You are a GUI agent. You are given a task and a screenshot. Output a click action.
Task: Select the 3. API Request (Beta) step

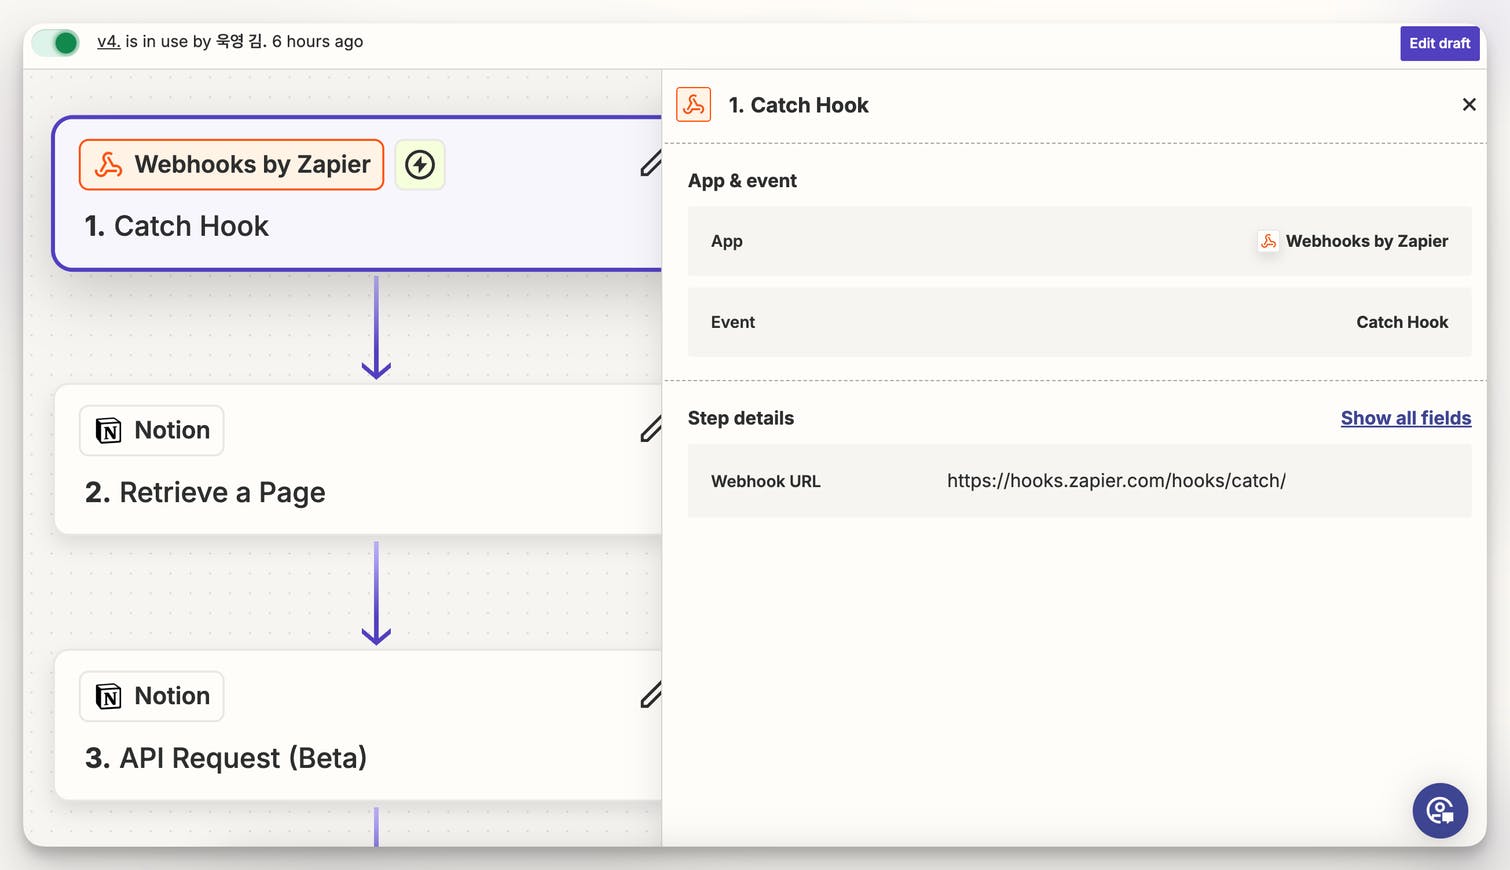pos(226,759)
